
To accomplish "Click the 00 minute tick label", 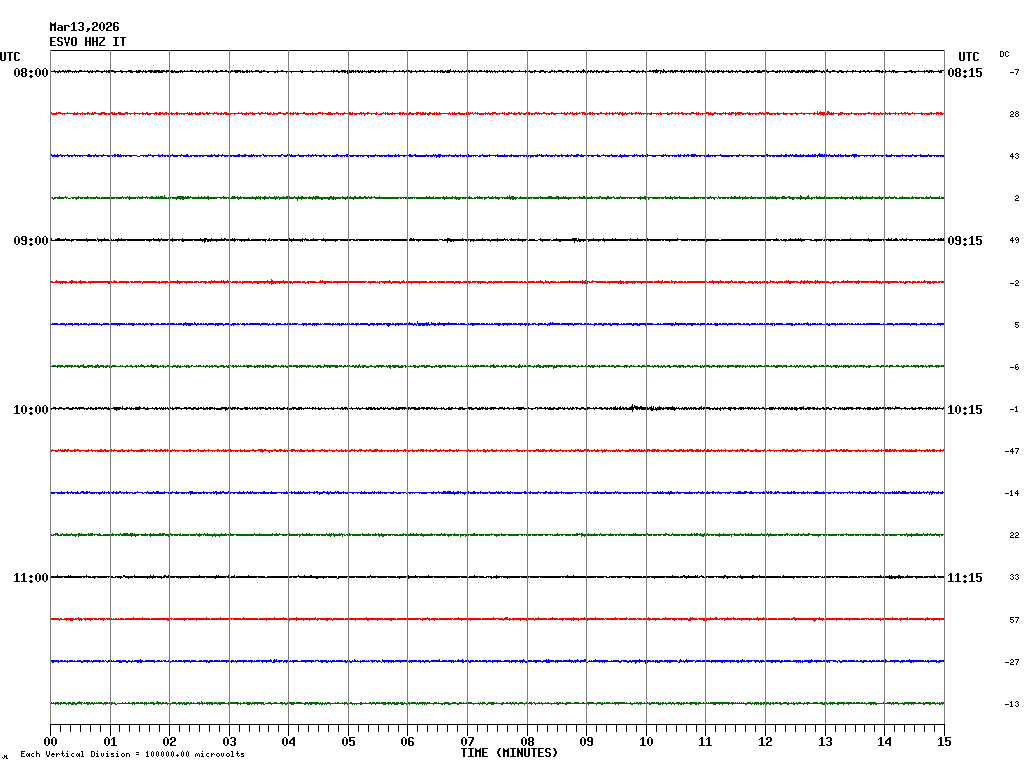I will [x=50, y=742].
